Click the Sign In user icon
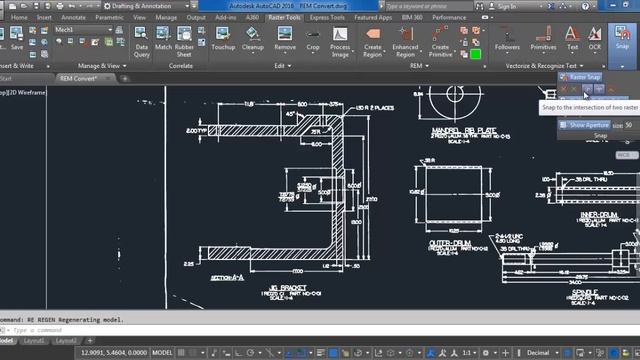 [x=491, y=6]
